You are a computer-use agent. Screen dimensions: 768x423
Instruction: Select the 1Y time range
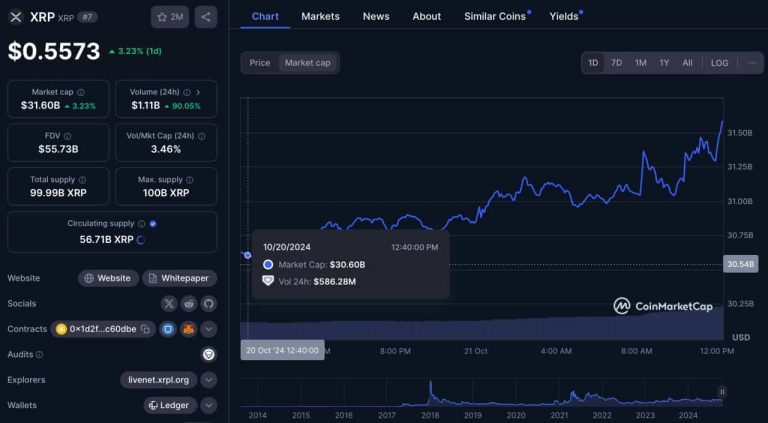pyautogui.click(x=664, y=63)
